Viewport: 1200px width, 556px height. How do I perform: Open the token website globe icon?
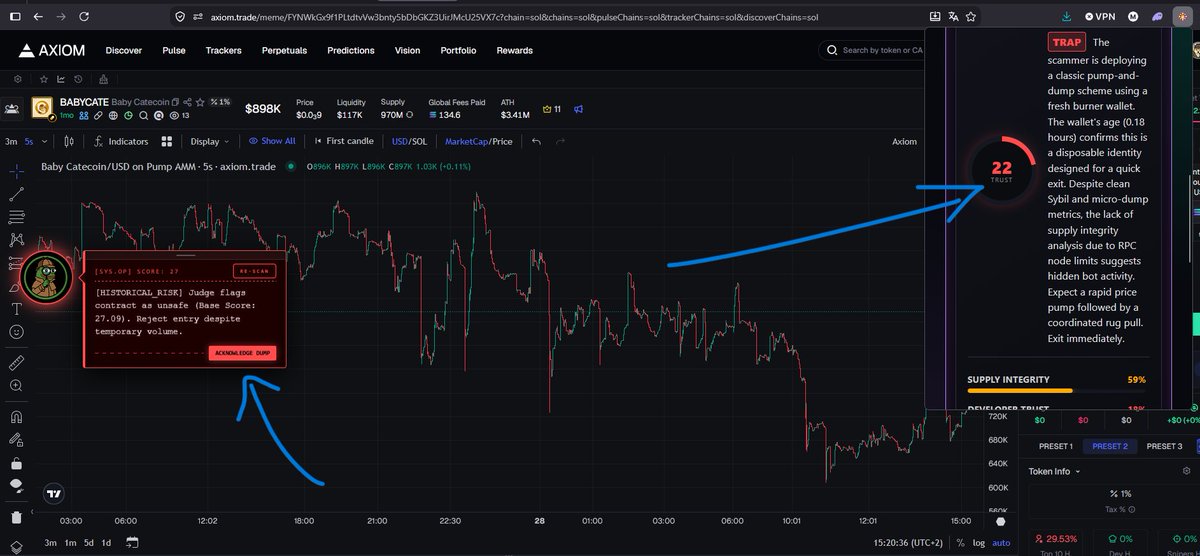(x=113, y=115)
